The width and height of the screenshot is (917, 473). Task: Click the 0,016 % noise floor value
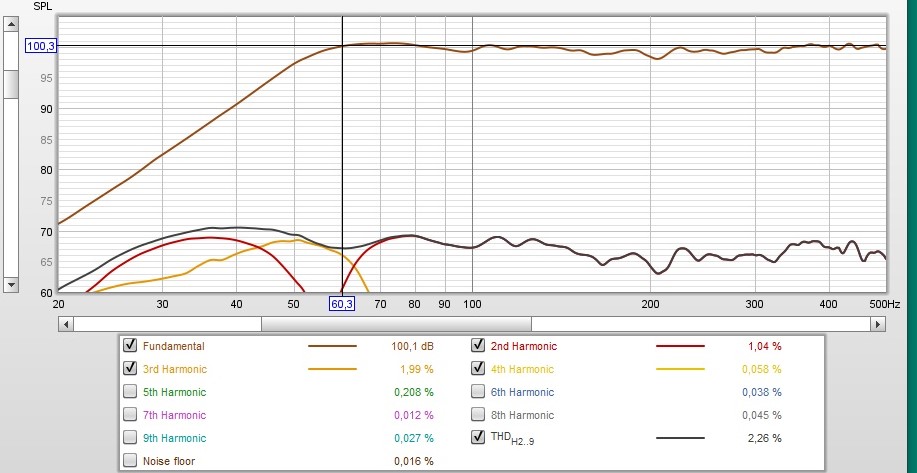click(413, 461)
